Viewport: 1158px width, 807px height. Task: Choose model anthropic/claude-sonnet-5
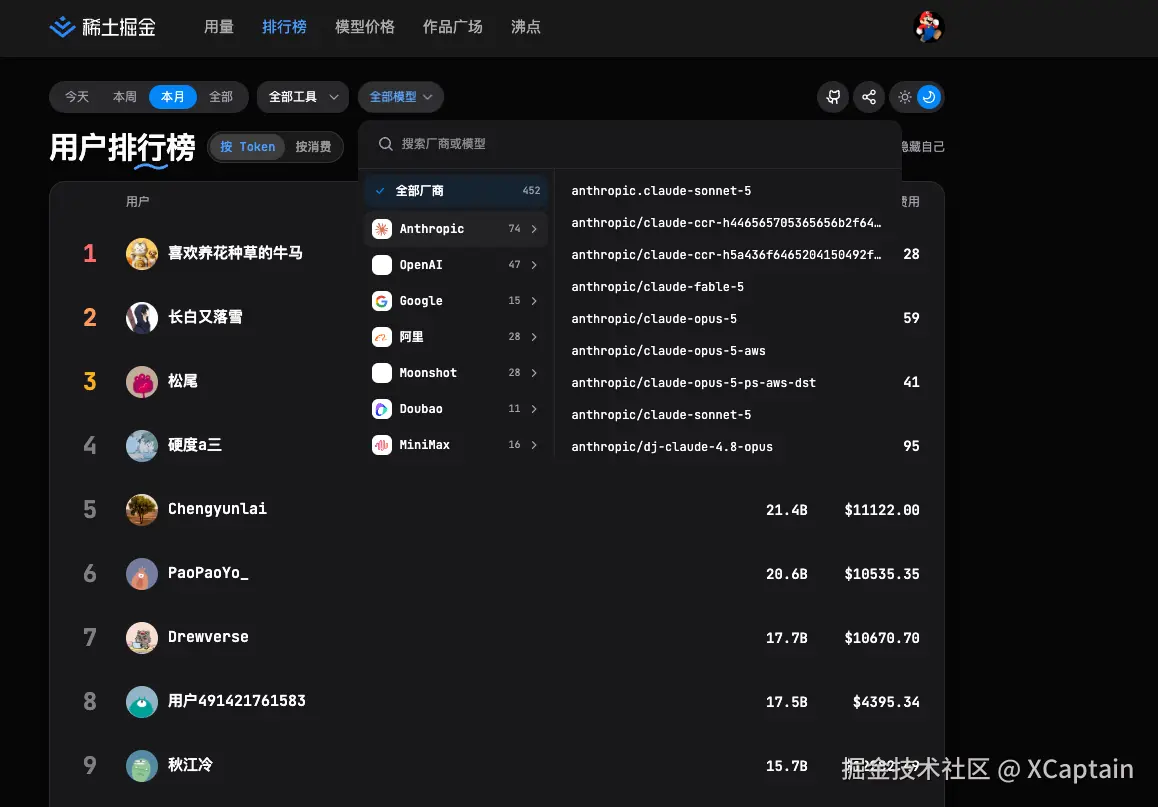[661, 415]
